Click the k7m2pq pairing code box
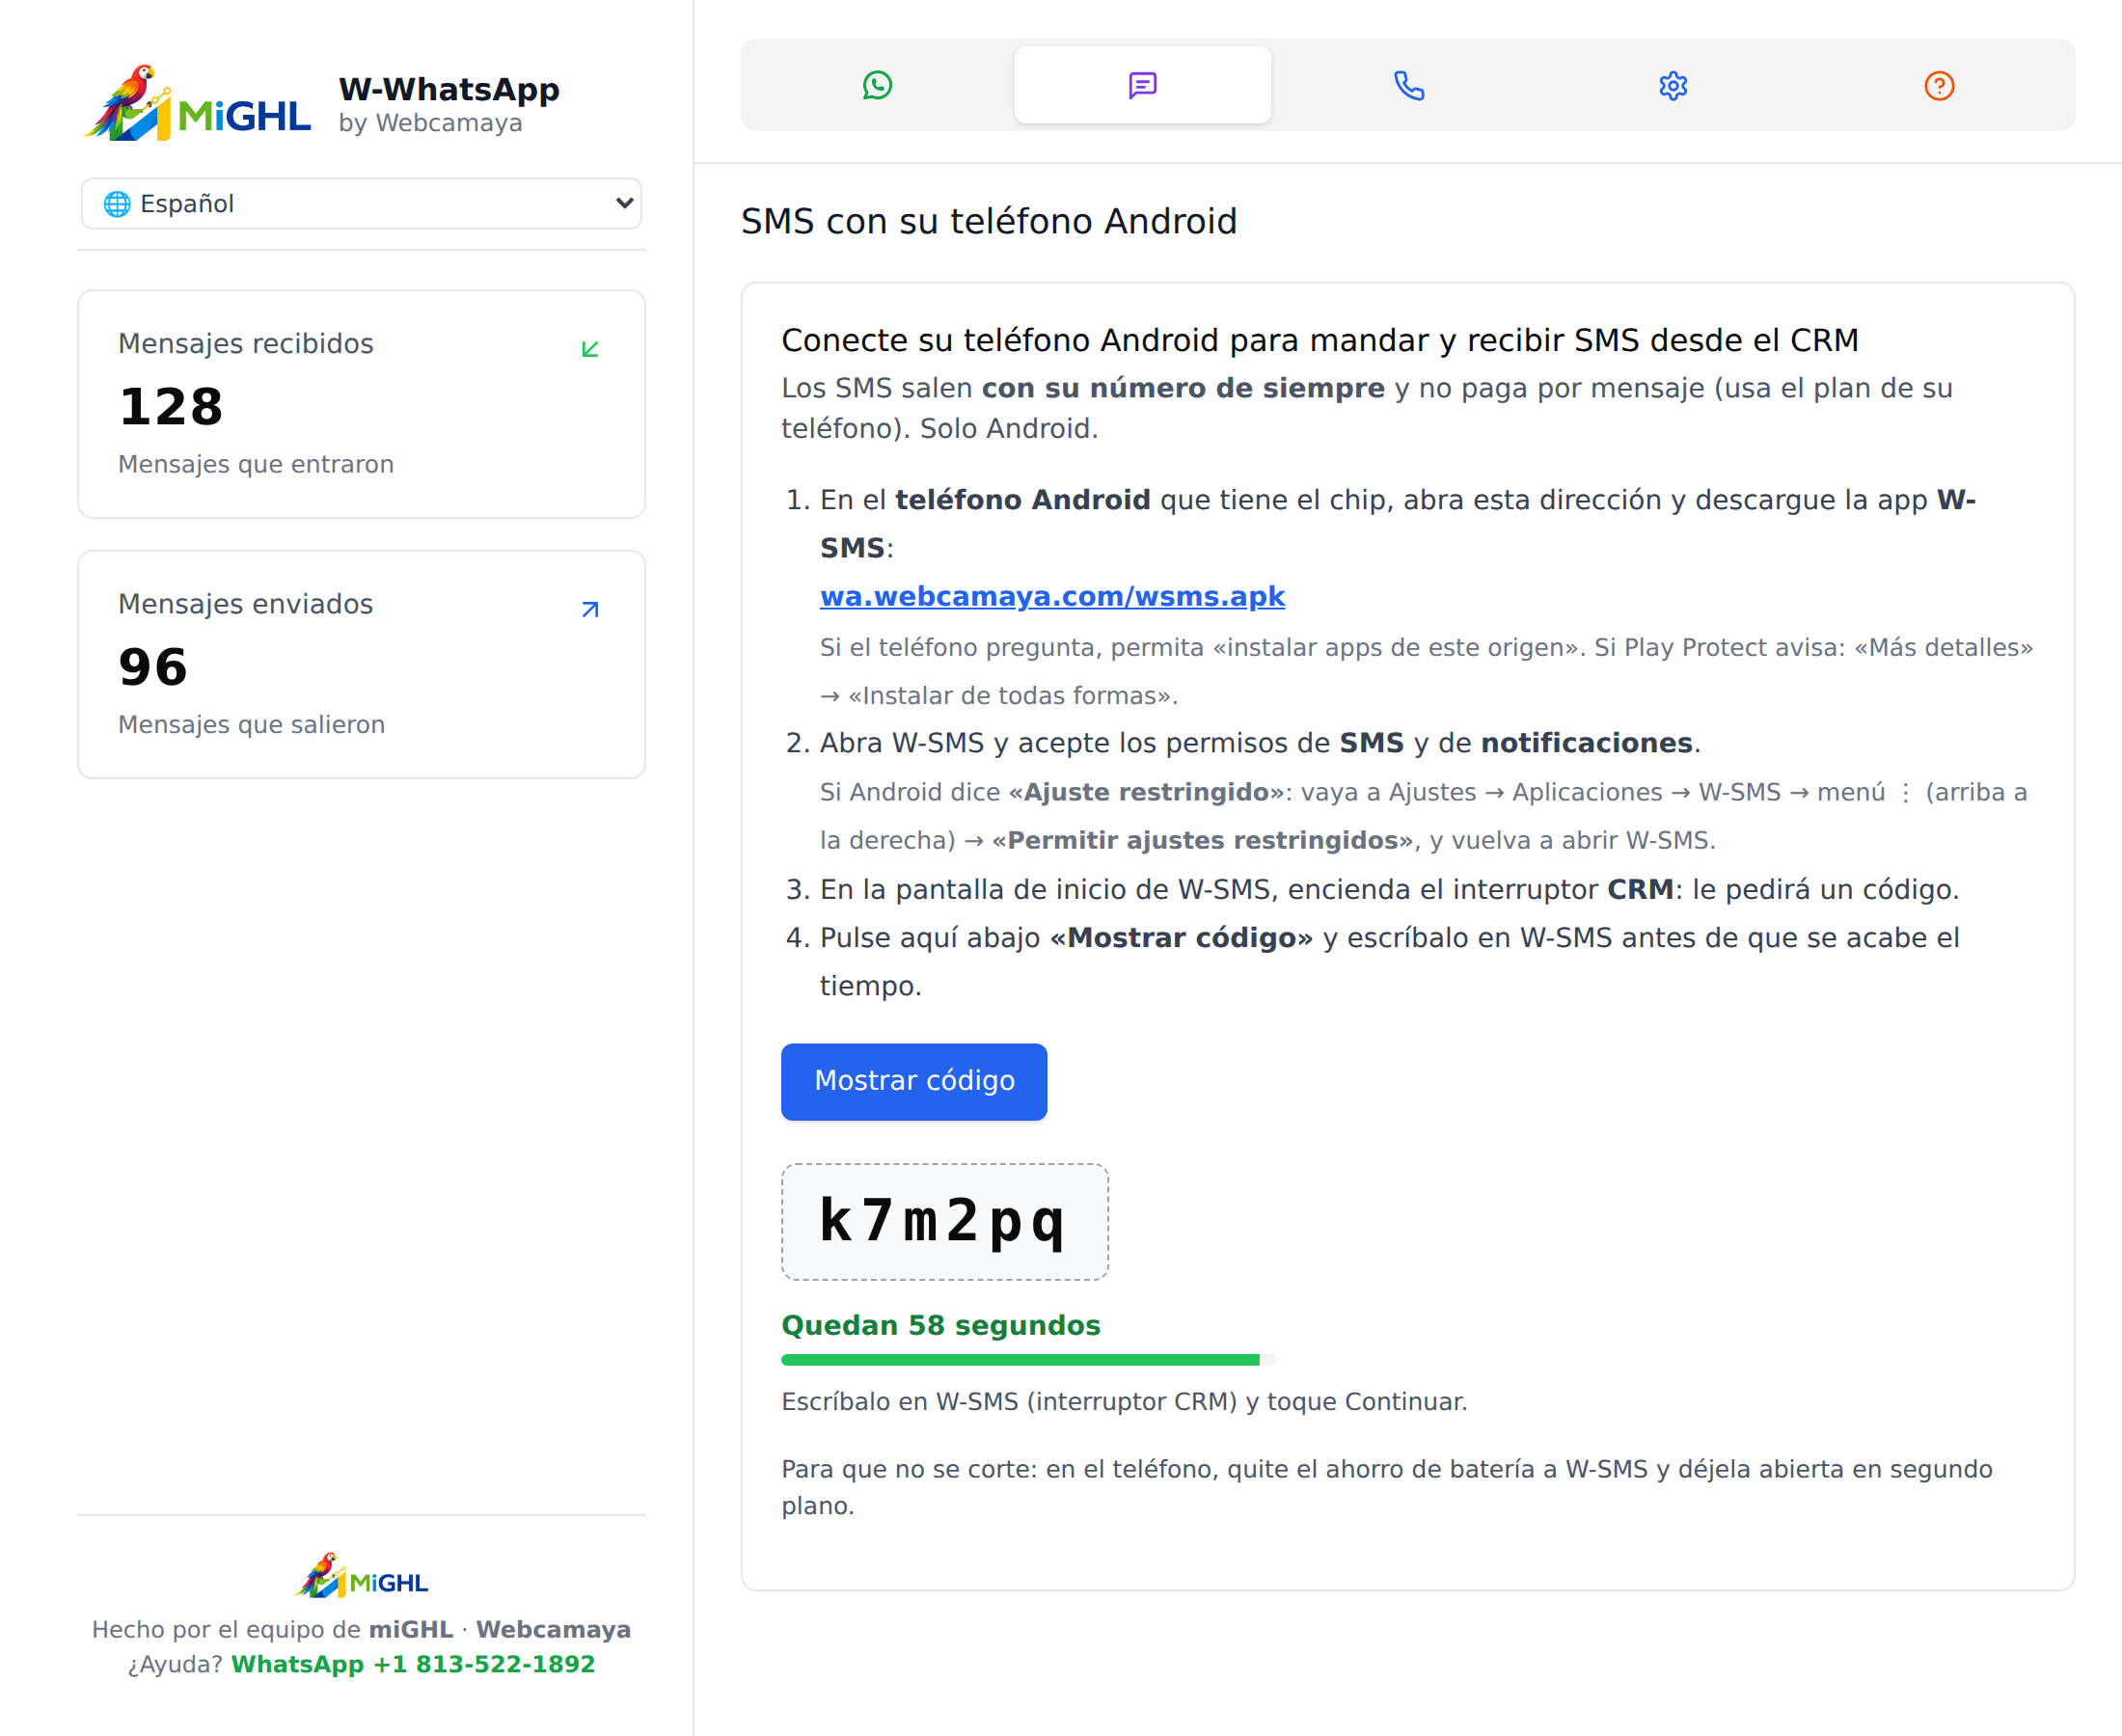Image resolution: width=2122 pixels, height=1736 pixels. pos(944,1222)
